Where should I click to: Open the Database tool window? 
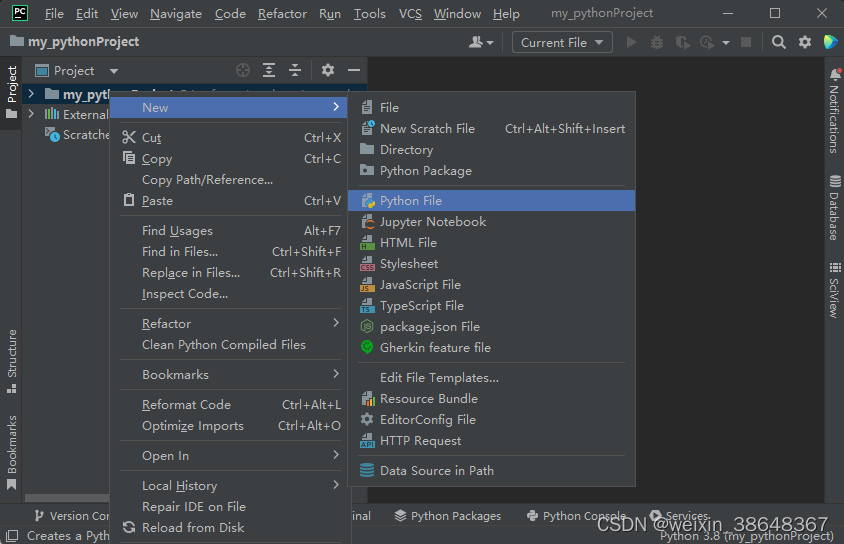tap(834, 208)
